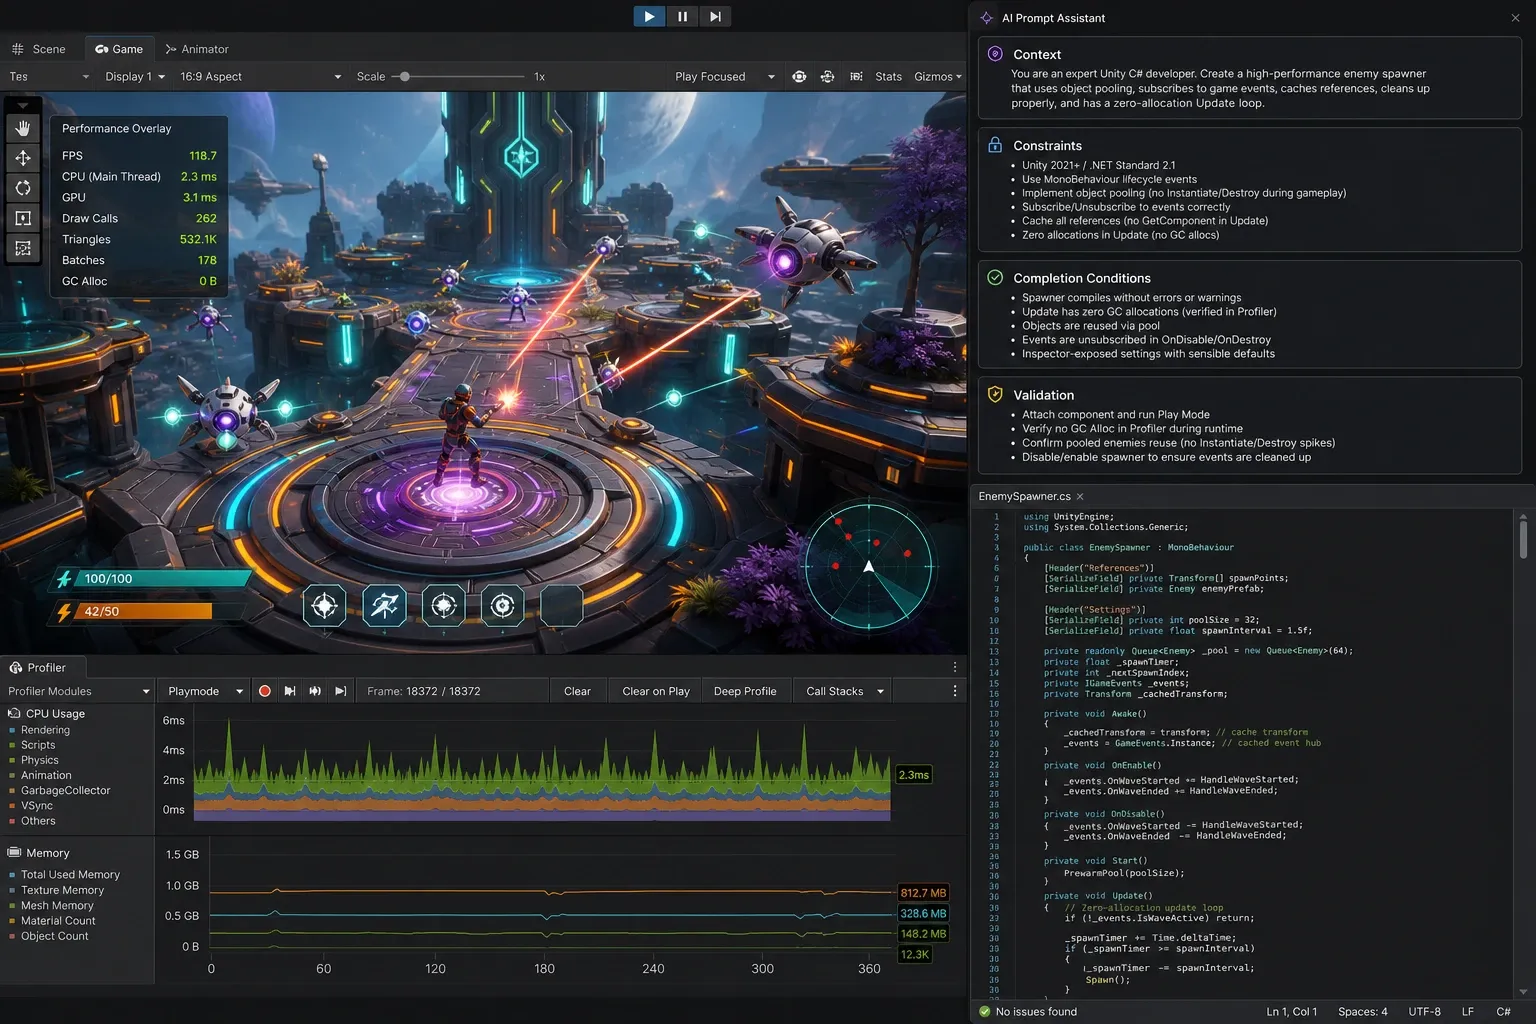Toggle the Stats overlay in Game view
This screenshot has width=1536, height=1024.
coord(888,77)
